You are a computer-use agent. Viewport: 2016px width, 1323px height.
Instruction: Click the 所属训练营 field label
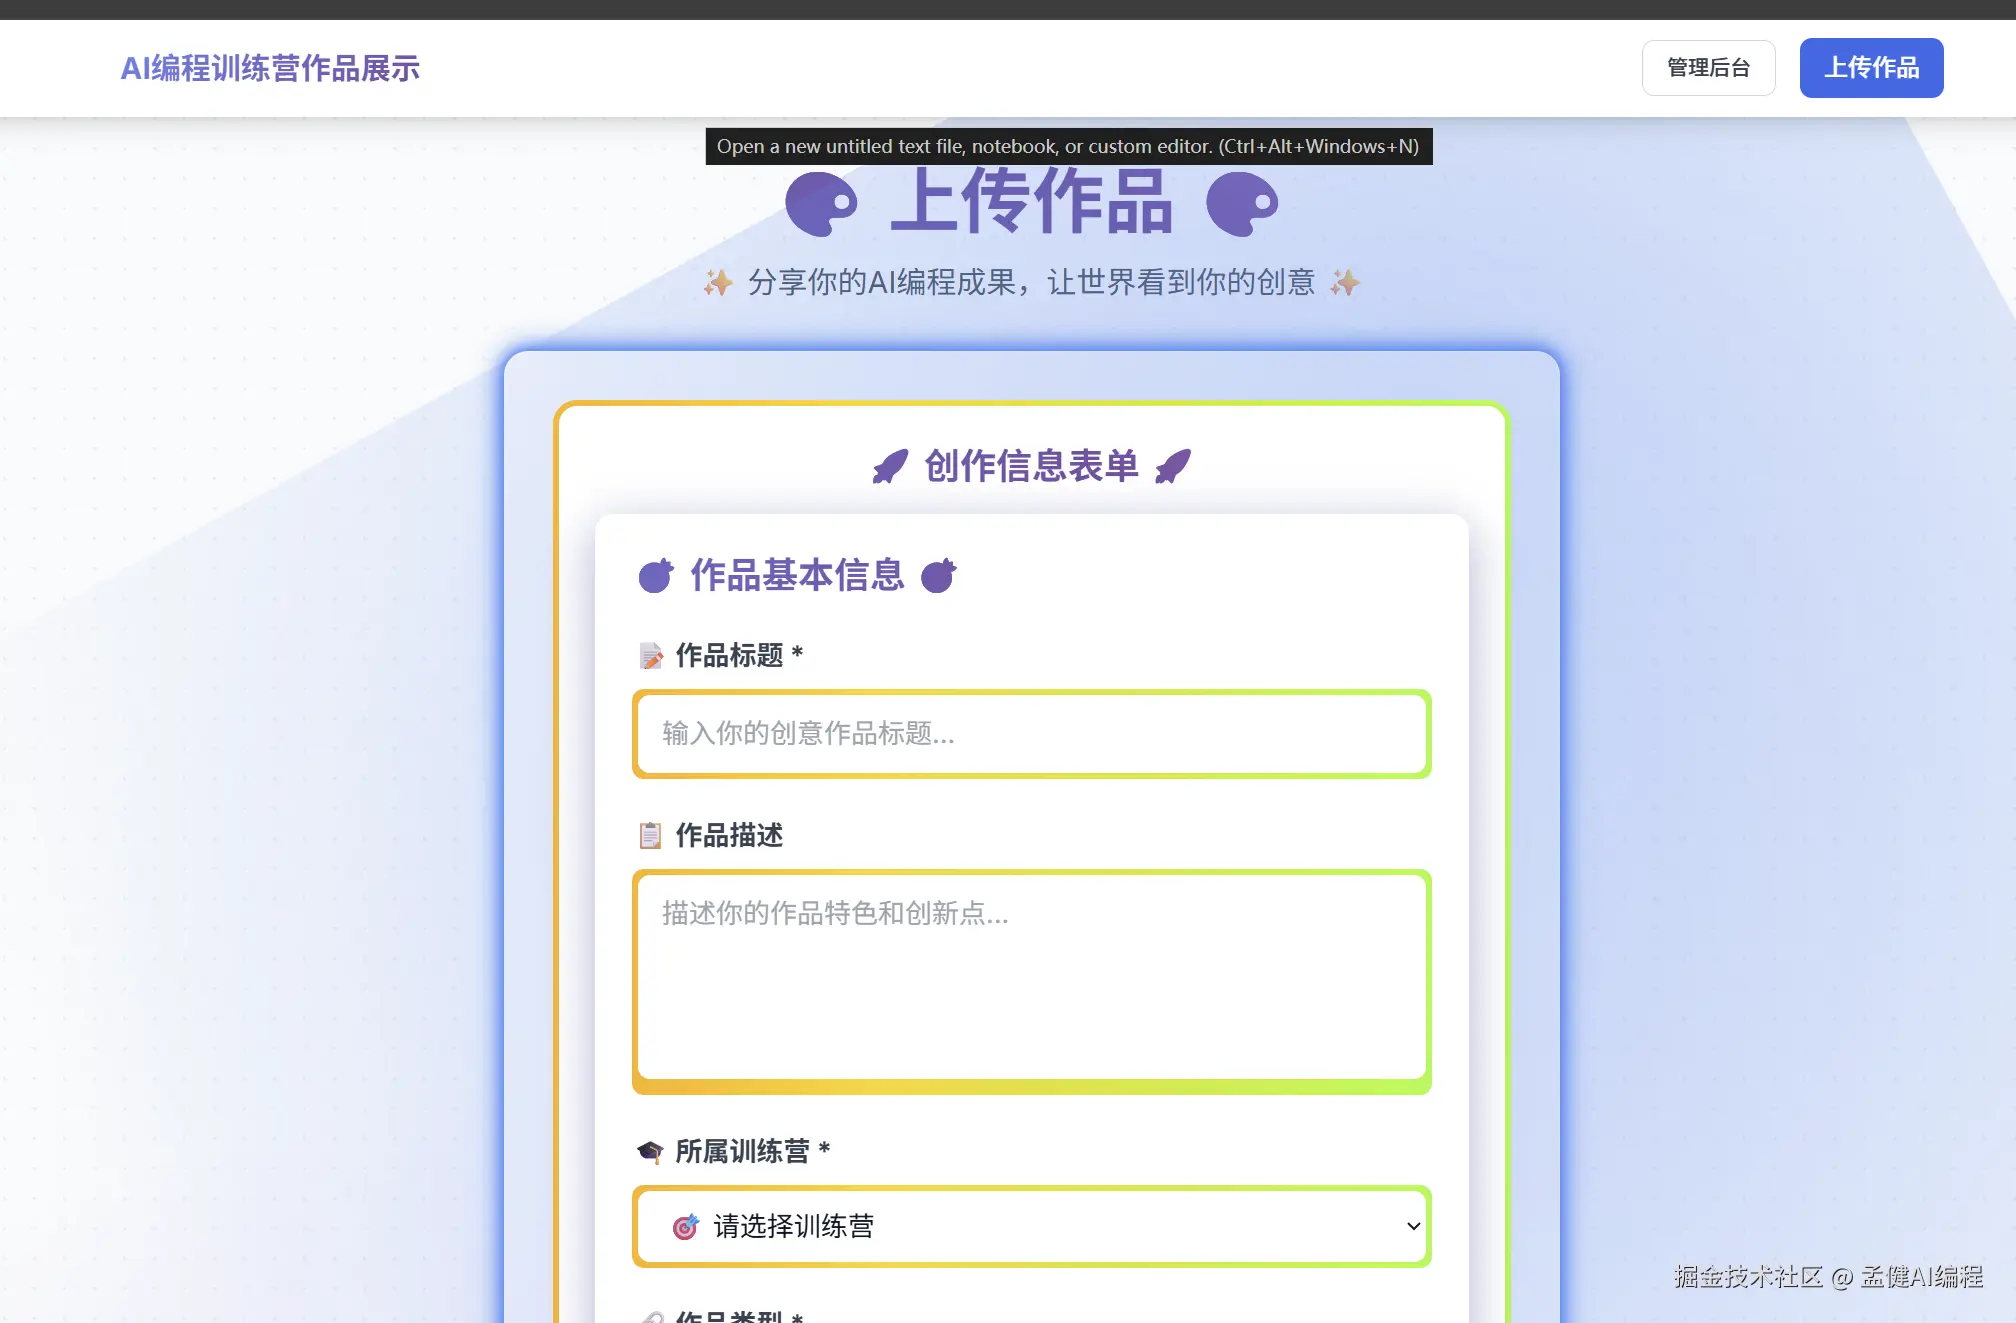[x=742, y=1151]
